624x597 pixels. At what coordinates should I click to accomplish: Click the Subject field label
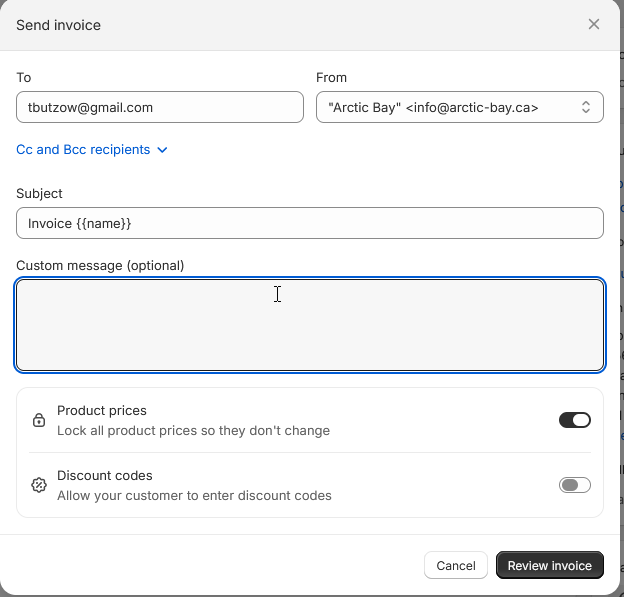[39, 193]
